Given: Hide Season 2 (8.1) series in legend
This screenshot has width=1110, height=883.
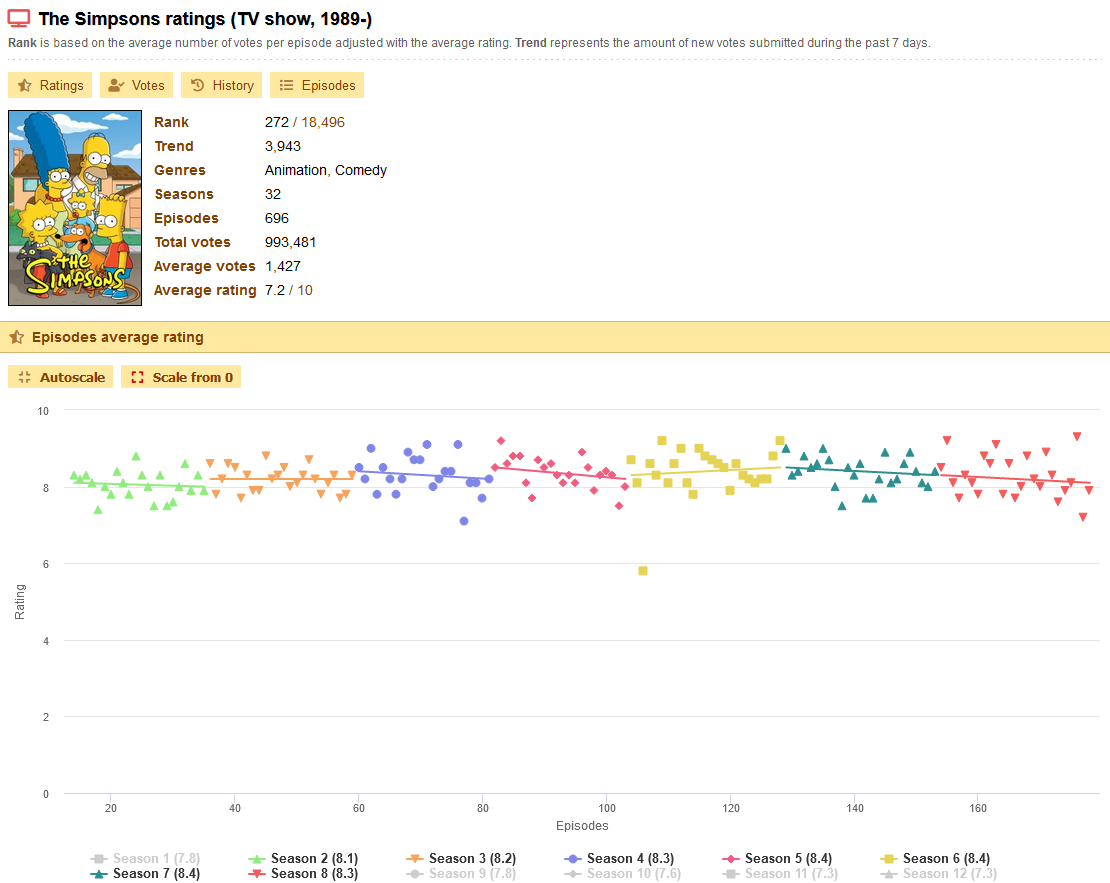Looking at the screenshot, I should (303, 858).
